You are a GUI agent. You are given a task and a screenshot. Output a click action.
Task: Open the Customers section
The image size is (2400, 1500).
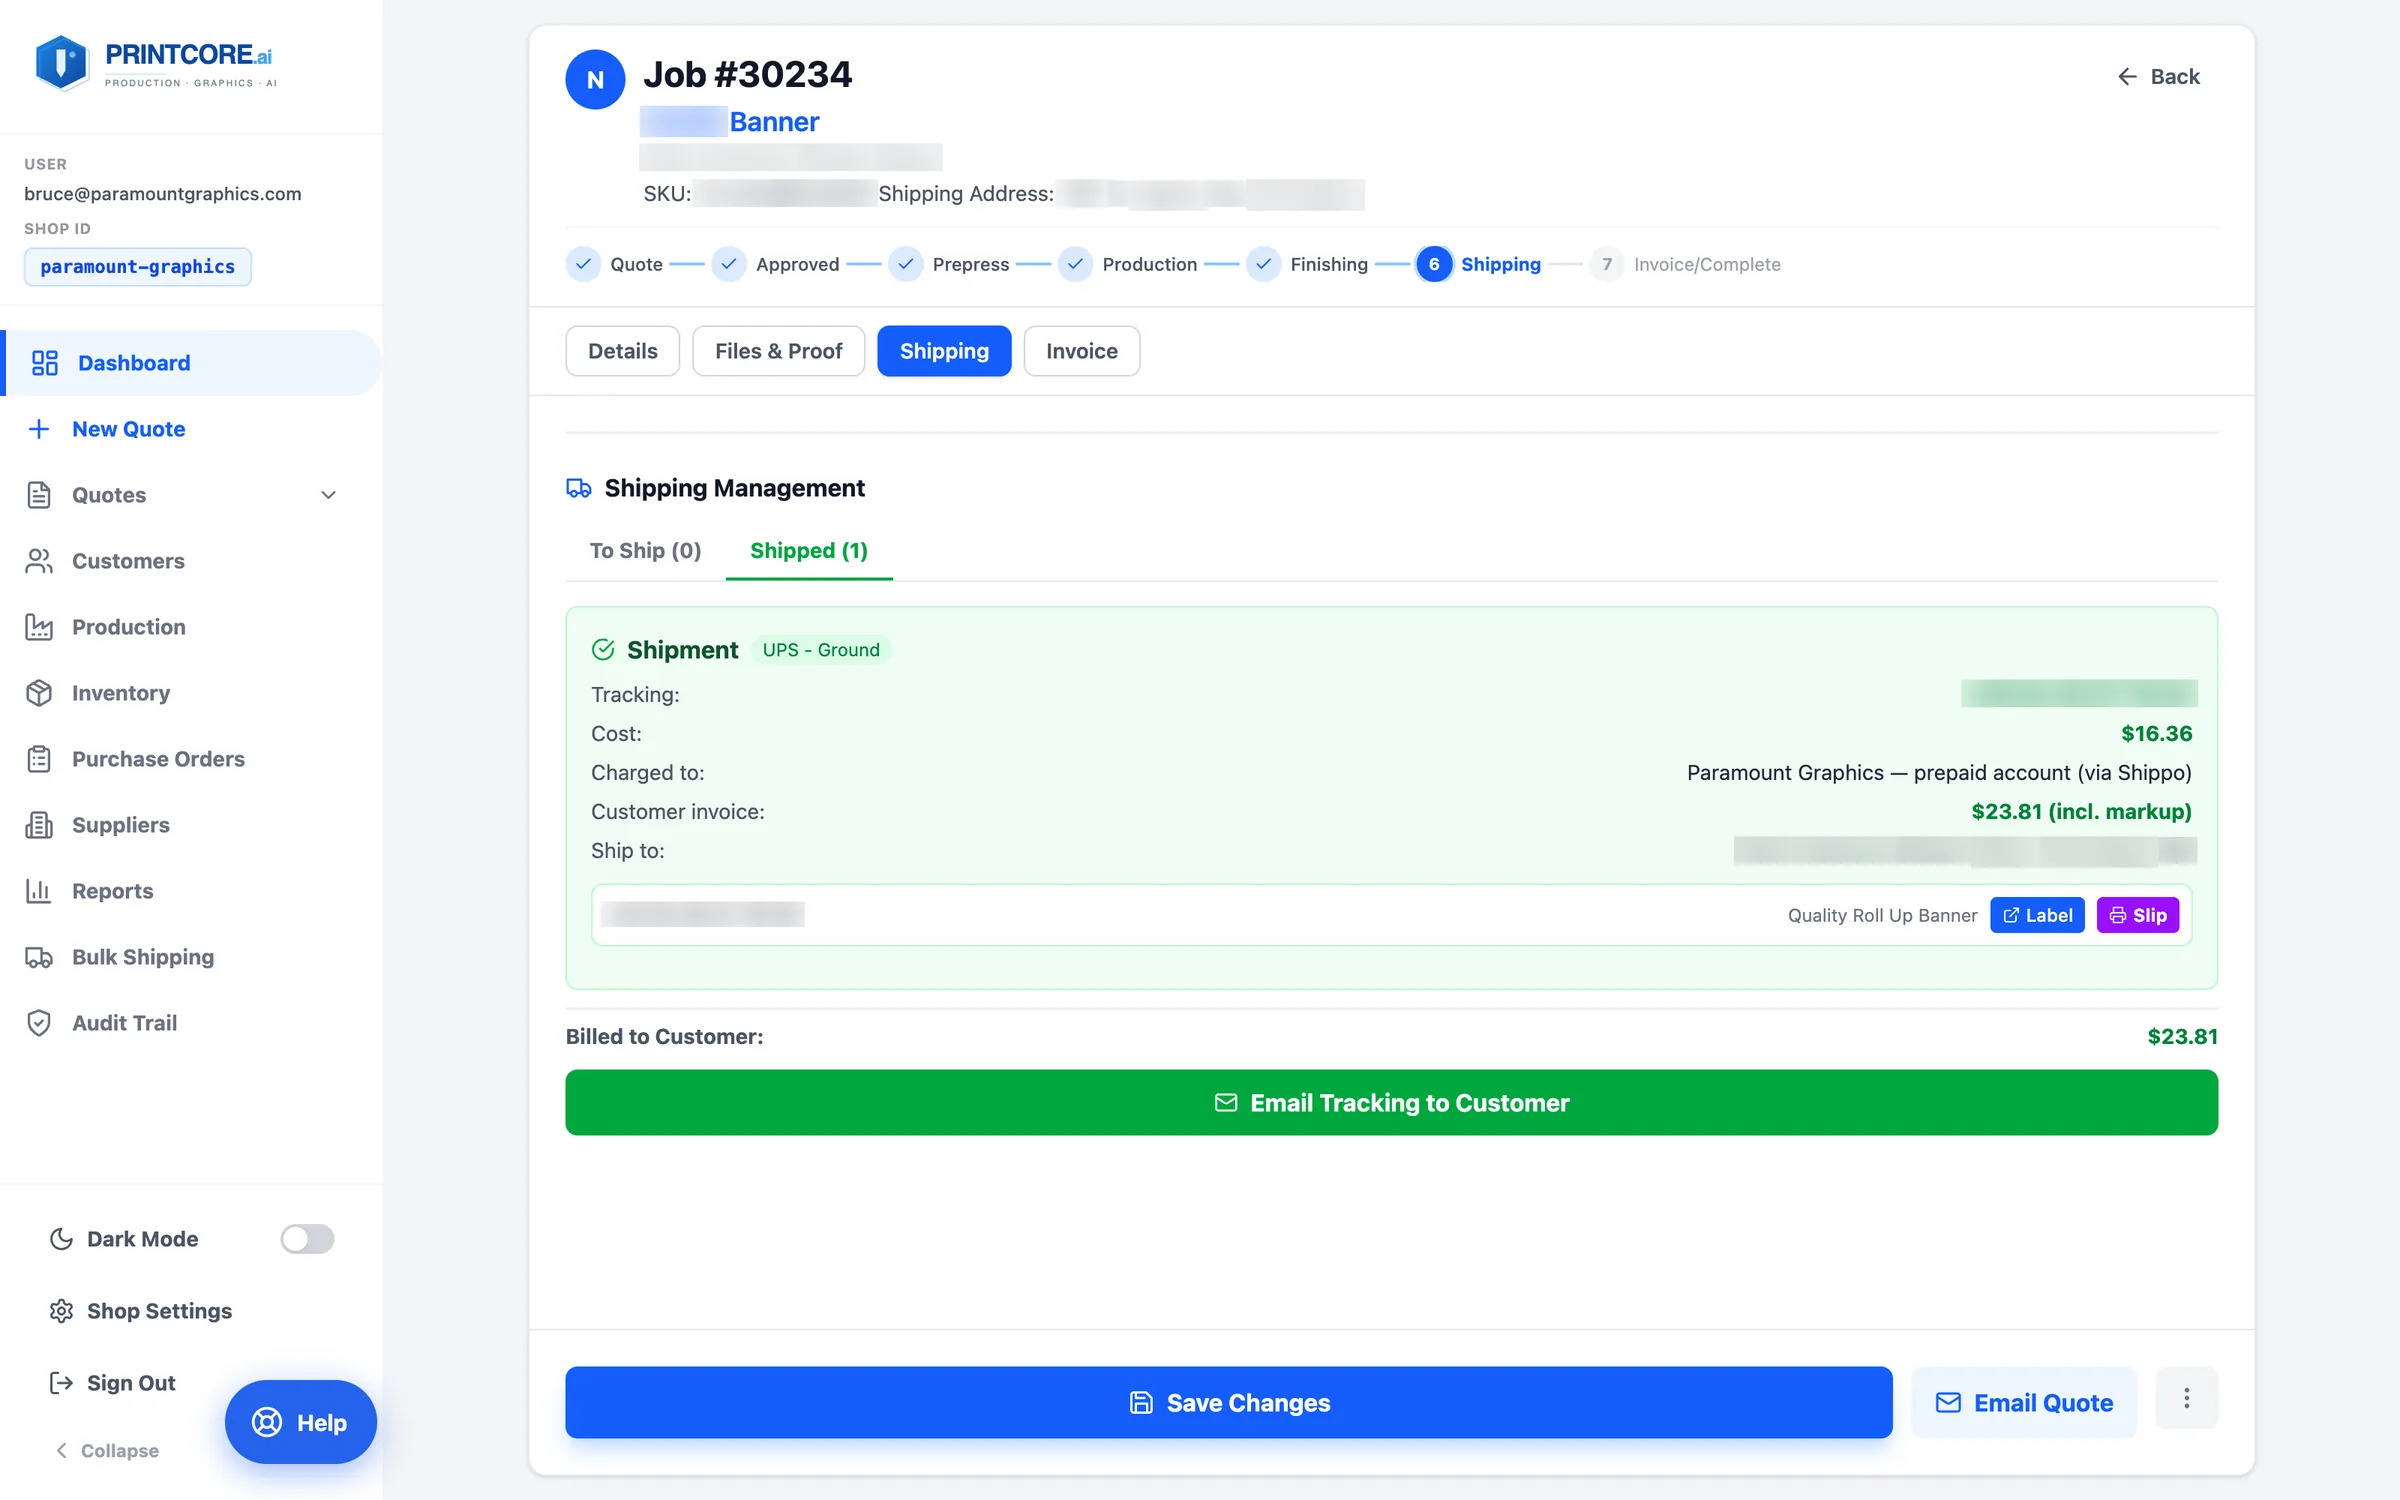[128, 561]
